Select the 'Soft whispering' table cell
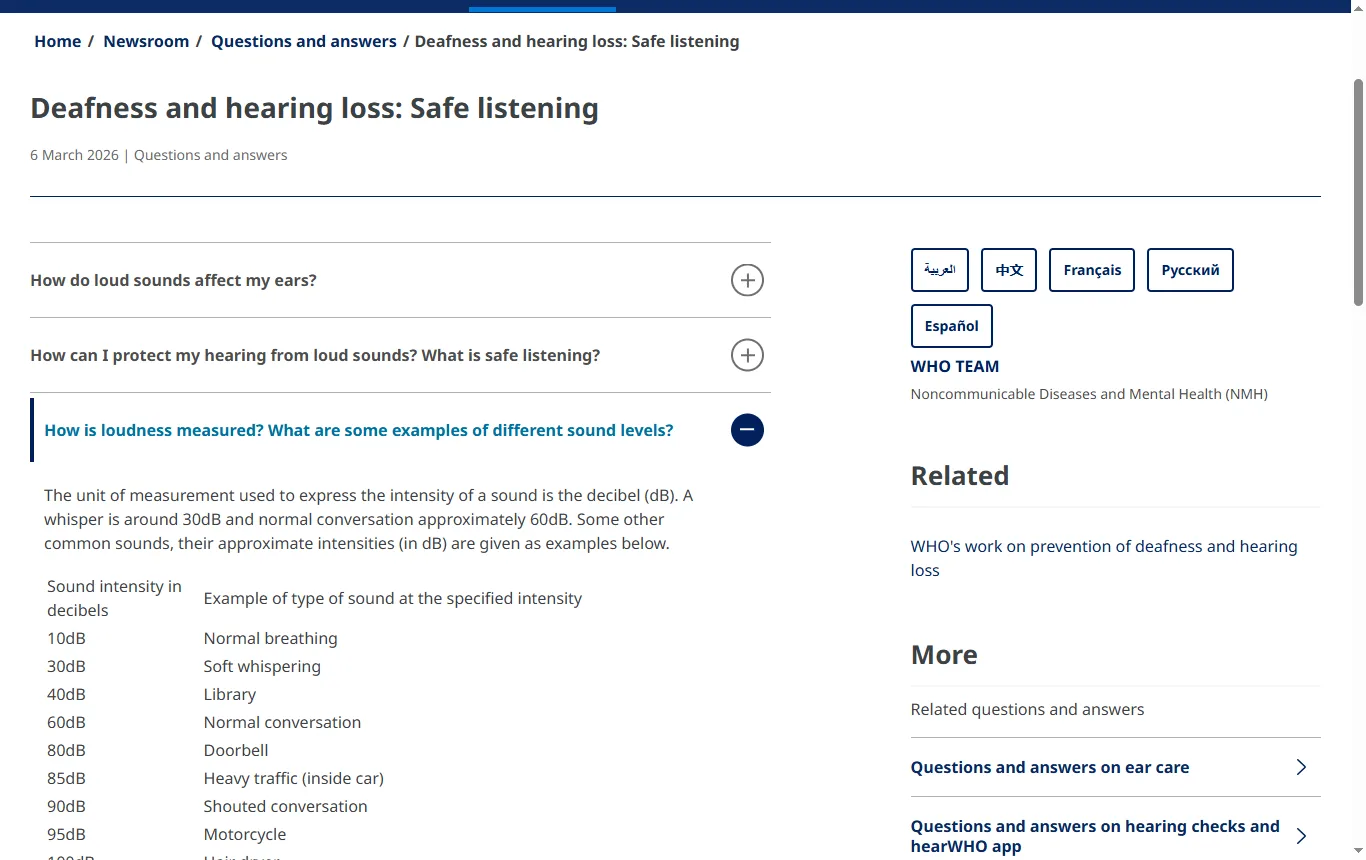1366x860 pixels. [x=262, y=666]
